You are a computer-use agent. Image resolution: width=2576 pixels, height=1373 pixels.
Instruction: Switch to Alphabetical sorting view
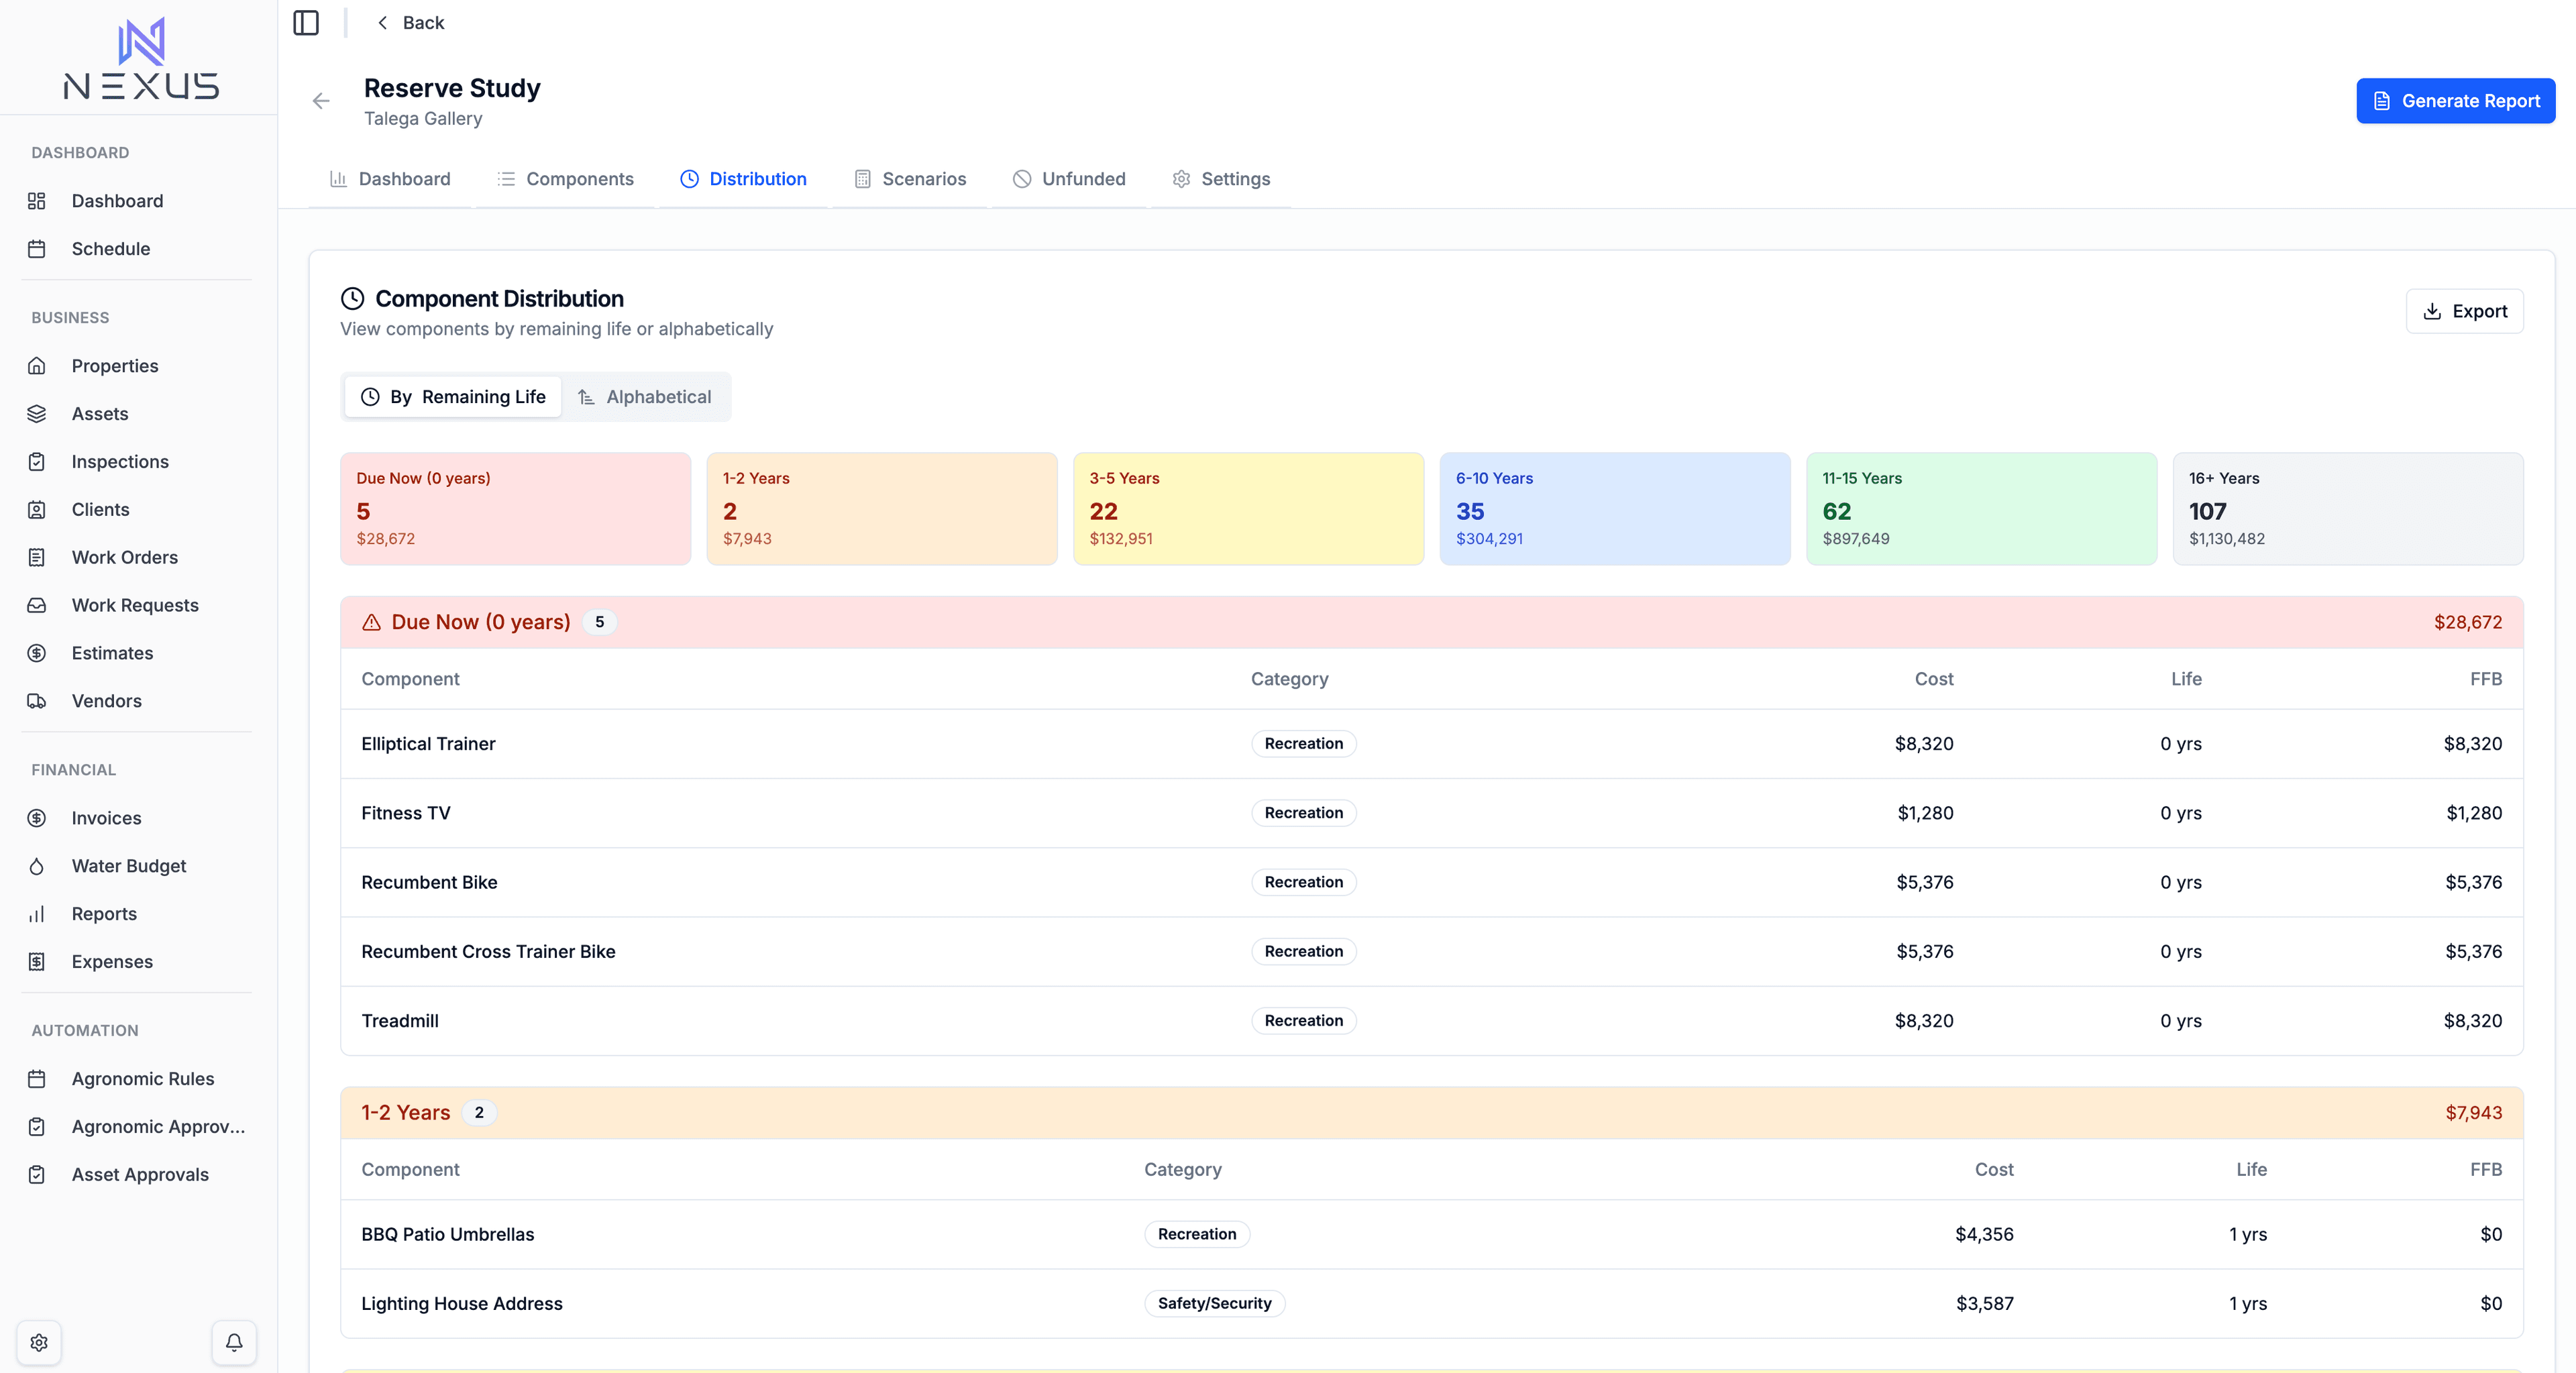point(645,397)
